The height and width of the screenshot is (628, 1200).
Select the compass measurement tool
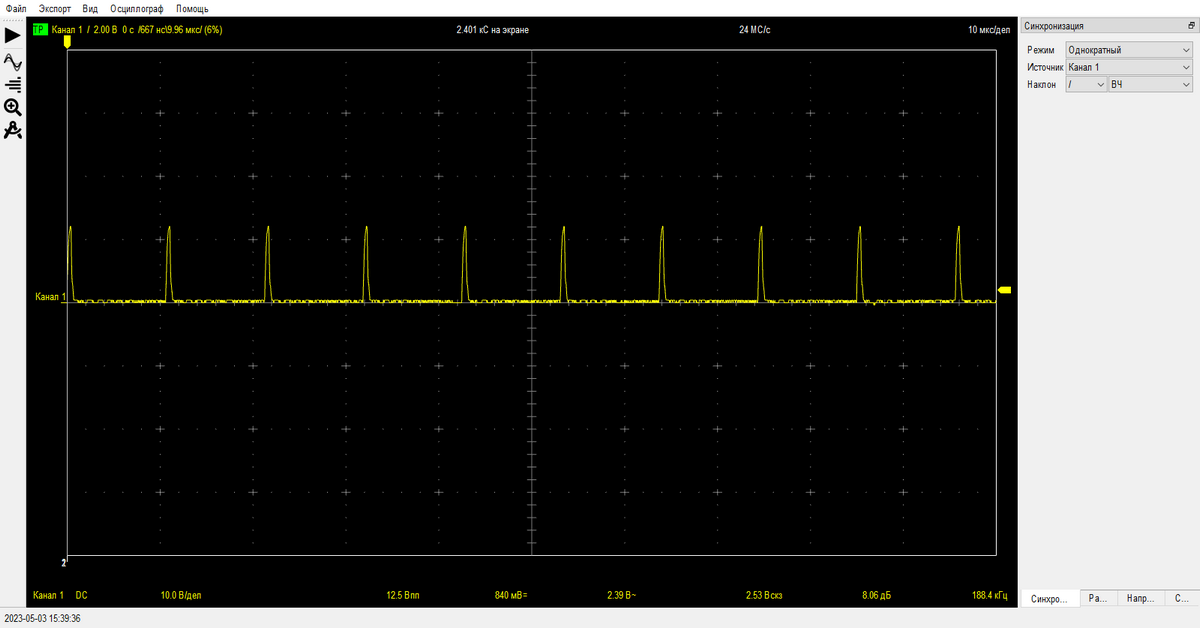[13, 131]
